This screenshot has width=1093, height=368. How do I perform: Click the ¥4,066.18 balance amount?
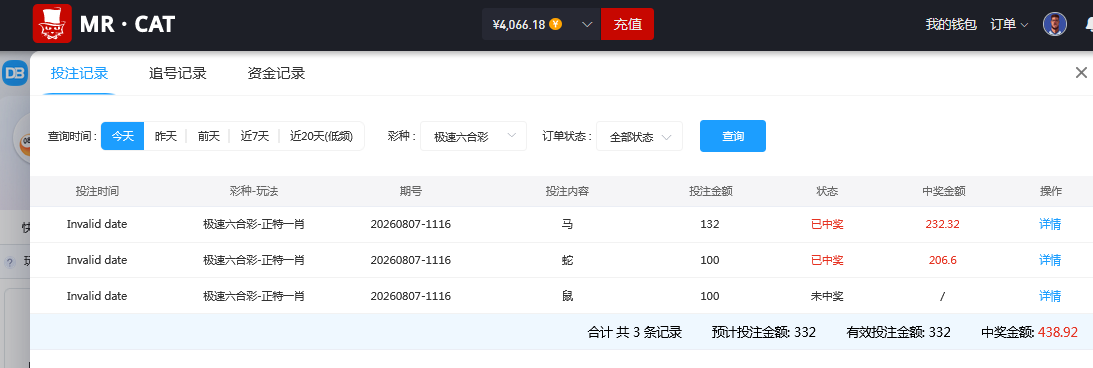[x=519, y=24]
